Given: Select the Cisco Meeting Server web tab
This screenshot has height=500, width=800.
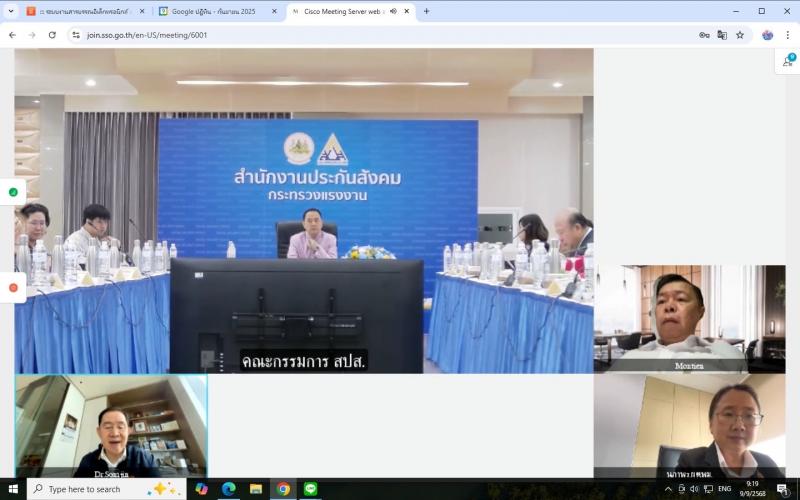Looking at the screenshot, I should point(351,11).
